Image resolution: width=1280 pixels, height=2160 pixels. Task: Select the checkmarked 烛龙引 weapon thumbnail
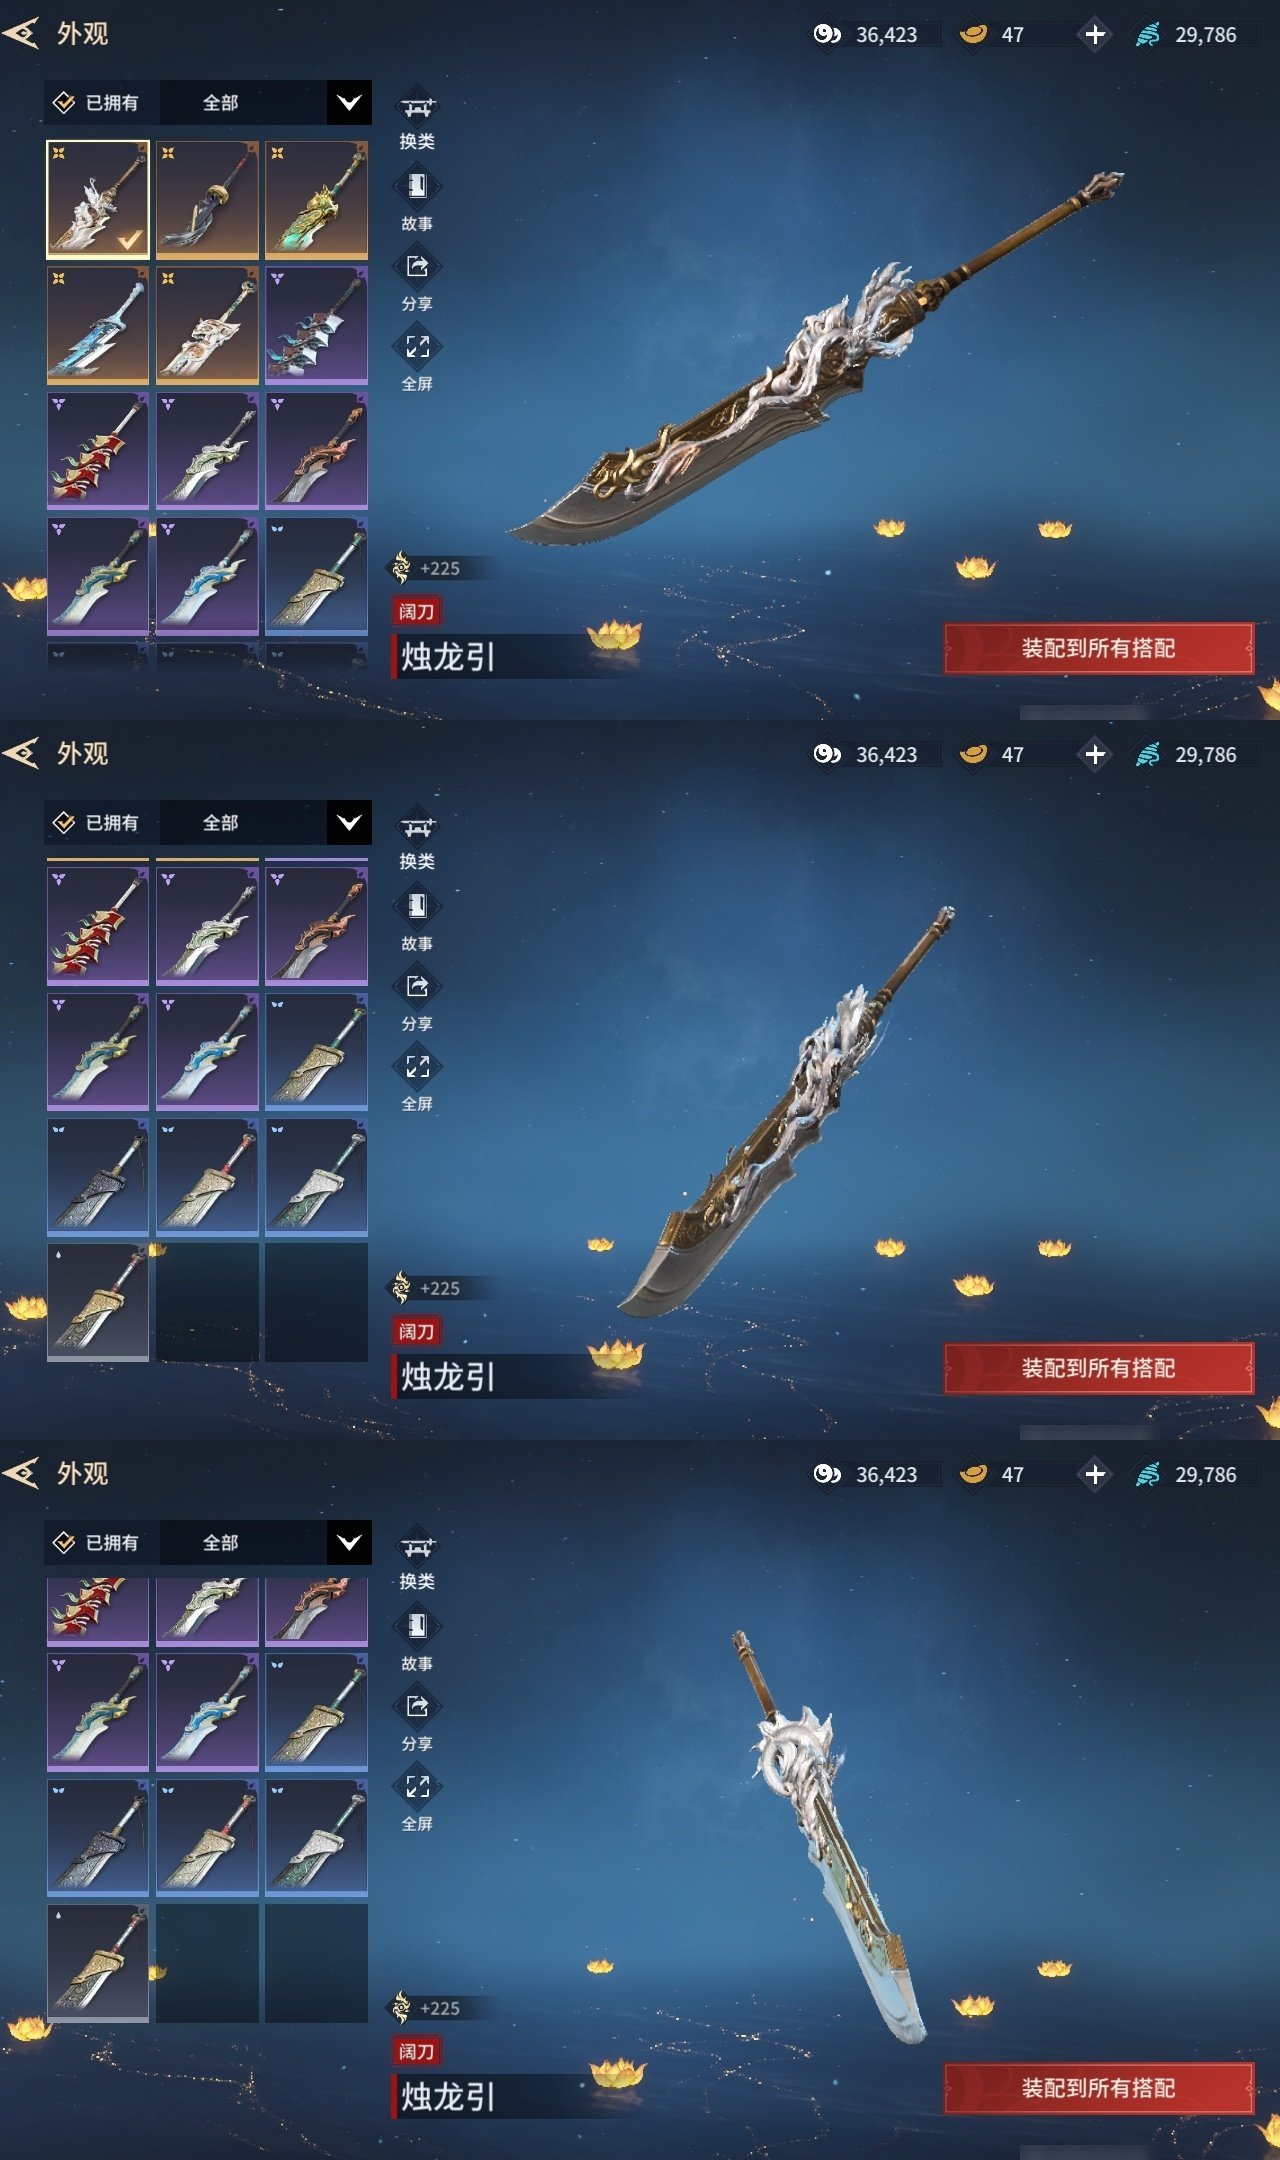[98, 199]
